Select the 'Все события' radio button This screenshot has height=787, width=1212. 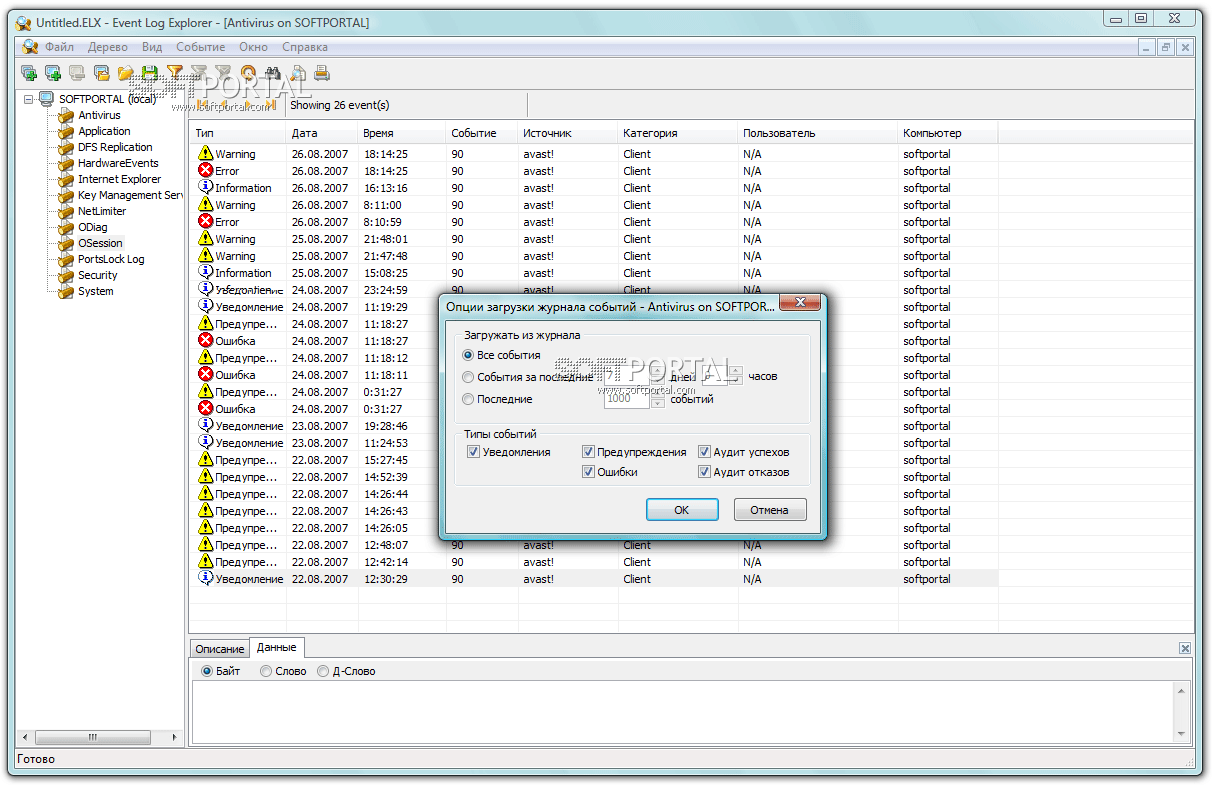[468, 355]
